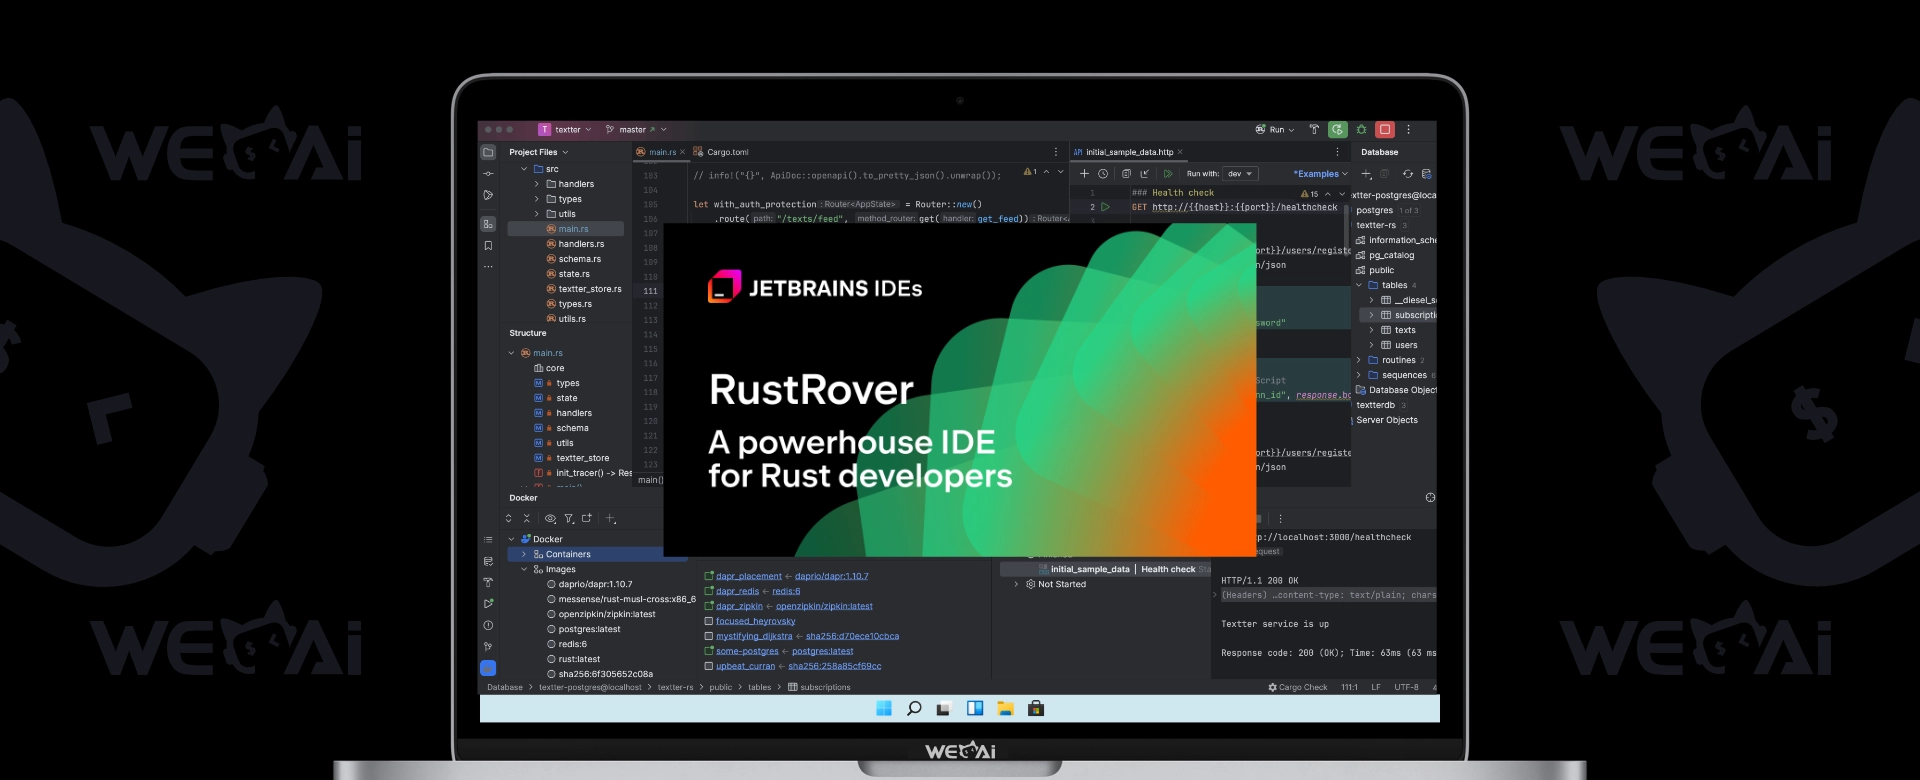Open More tool windows ellipsis in sidebar
Viewport: 1920px width, 780px height.
click(488, 267)
